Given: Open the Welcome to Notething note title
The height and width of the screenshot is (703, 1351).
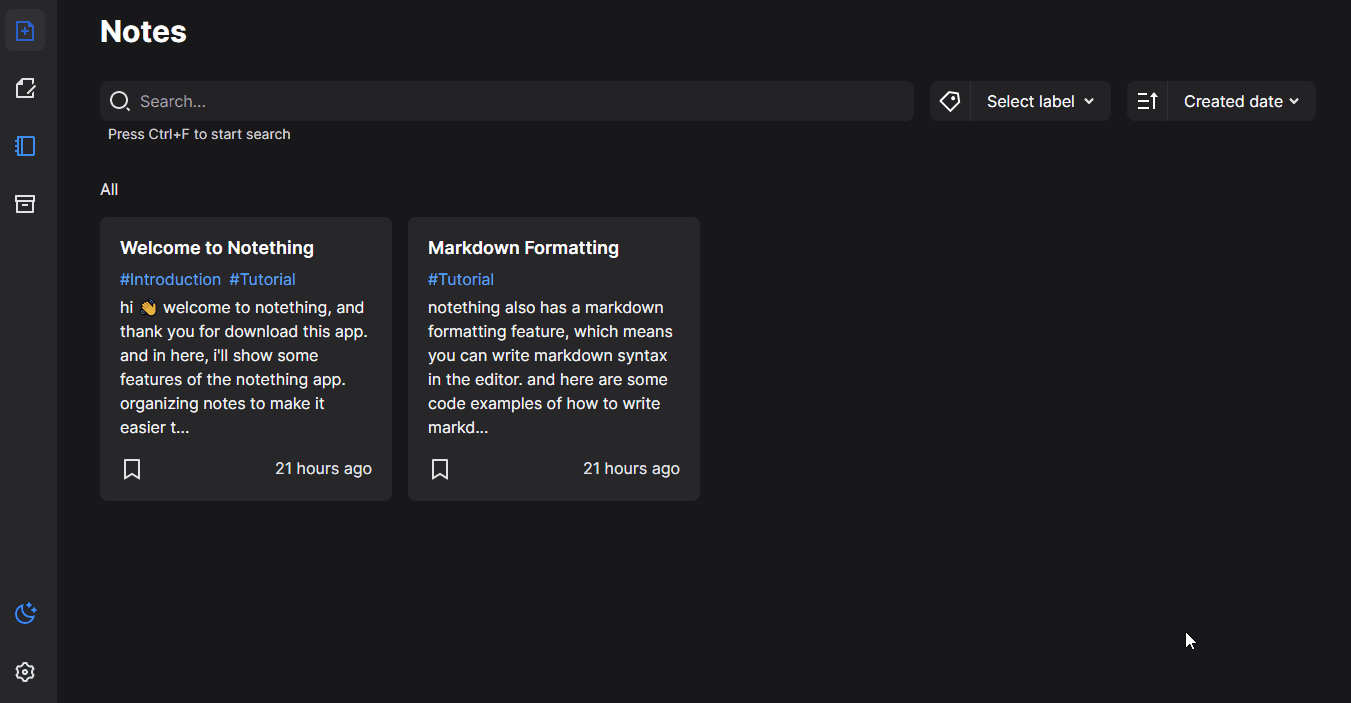Looking at the screenshot, I should pyautogui.click(x=217, y=248).
